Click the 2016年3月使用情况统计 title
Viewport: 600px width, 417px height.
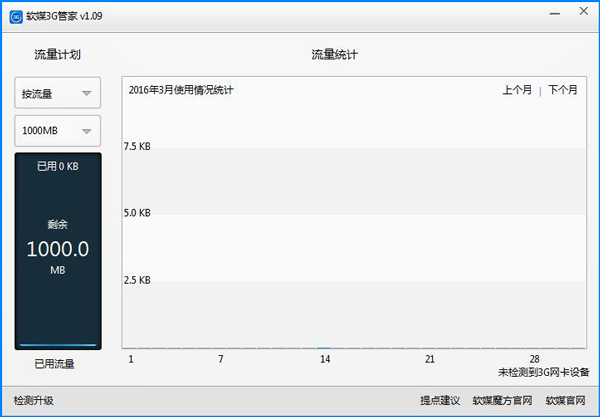click(181, 90)
